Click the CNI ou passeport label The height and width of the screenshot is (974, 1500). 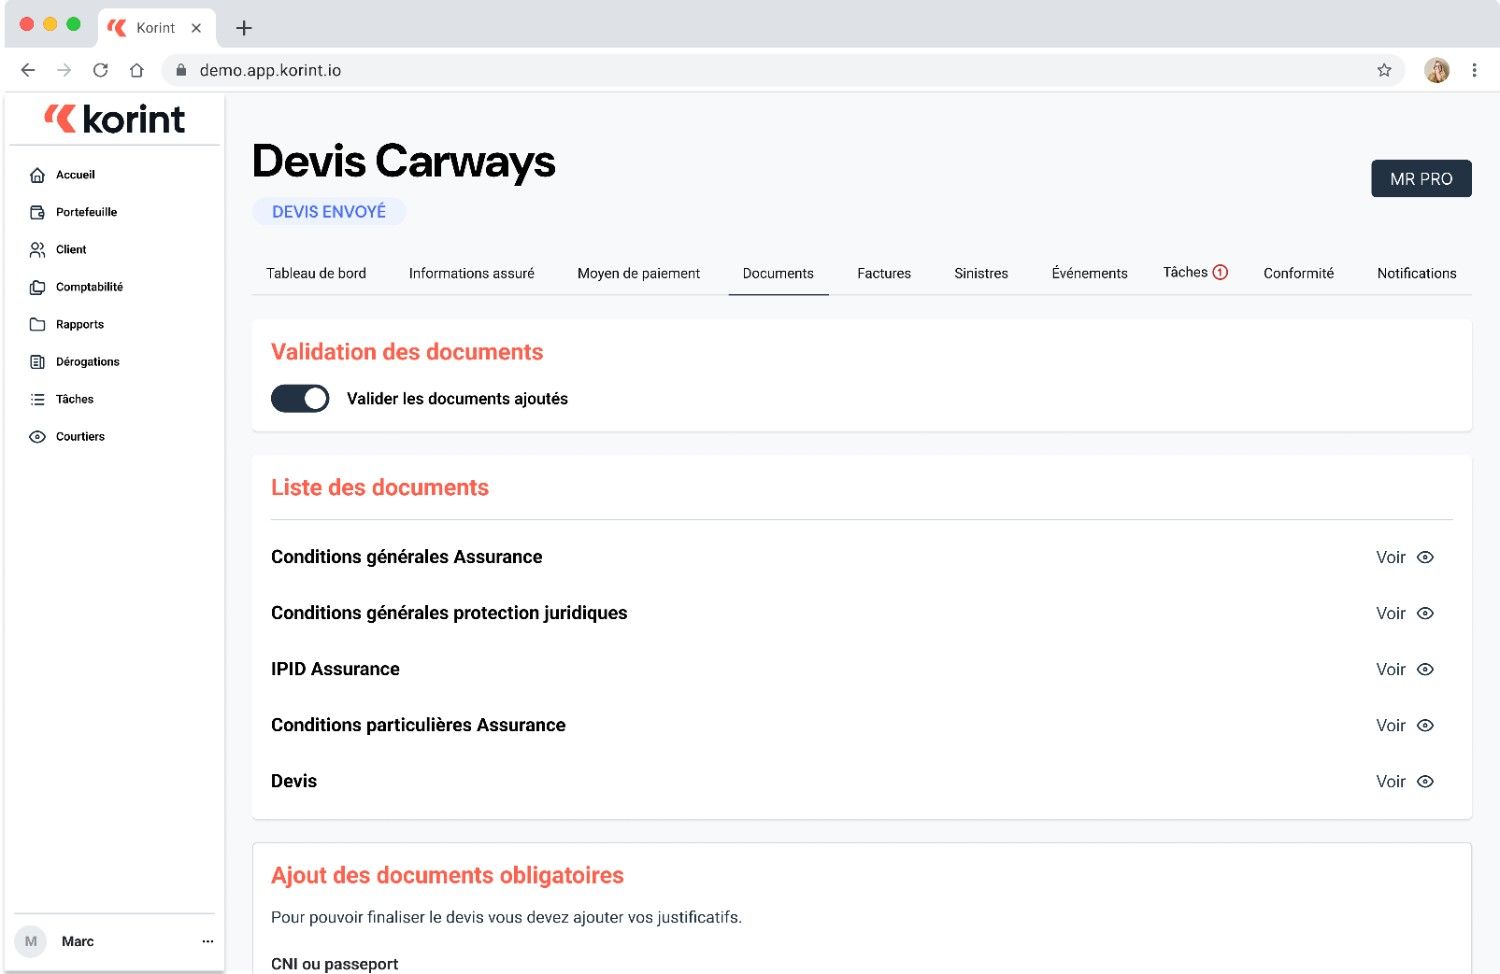[x=334, y=964]
